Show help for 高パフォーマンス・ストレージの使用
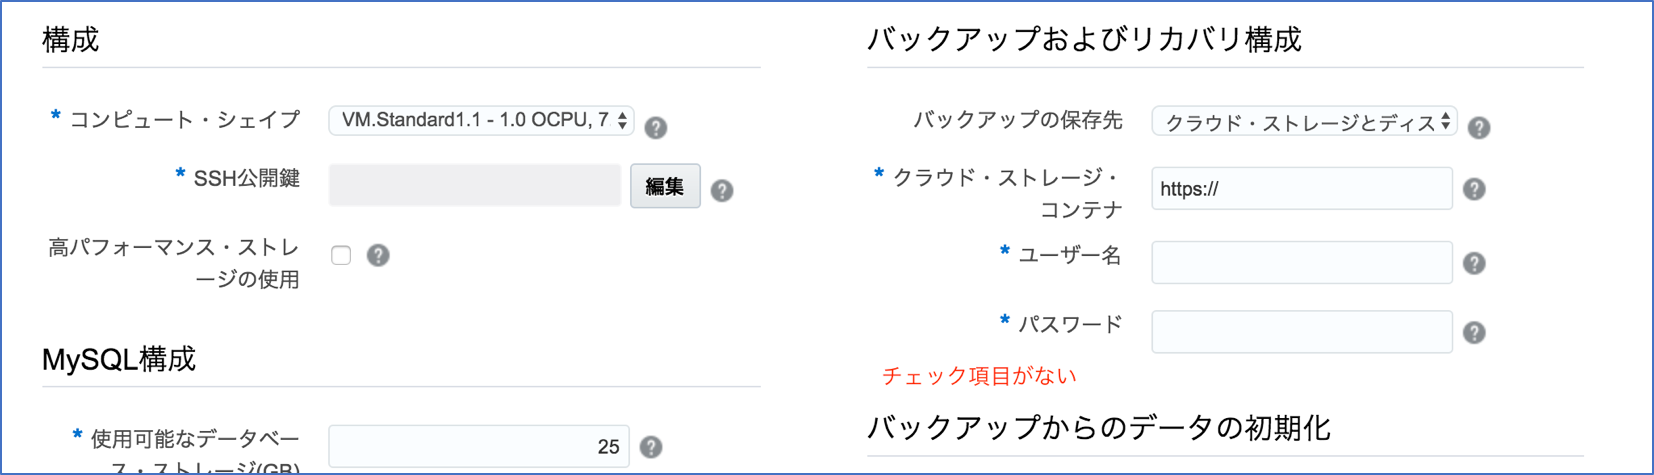 (378, 255)
